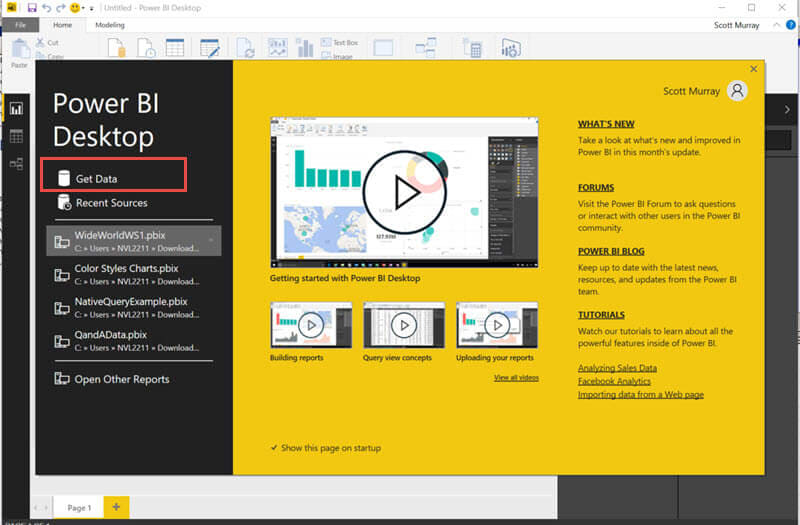The image size is (800, 525).
Task: Open the FORUMS link
Action: 596,187
